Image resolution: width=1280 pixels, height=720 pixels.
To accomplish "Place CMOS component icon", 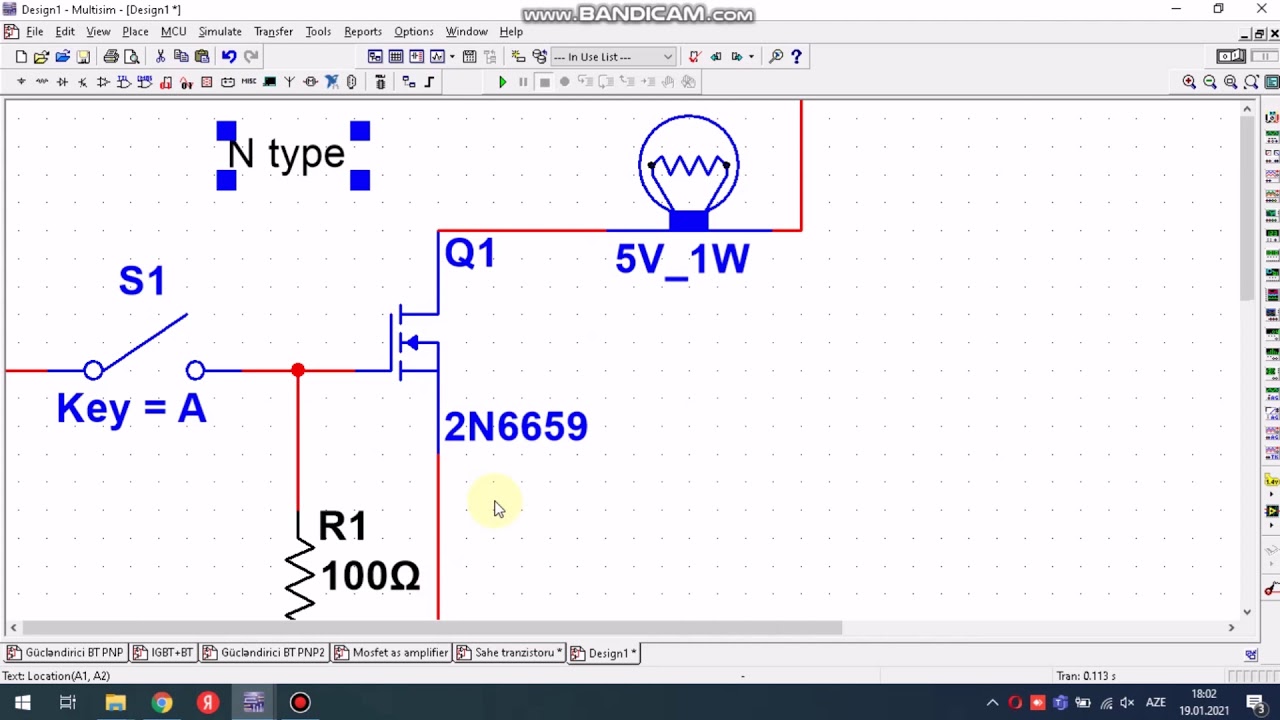I will click(x=144, y=81).
